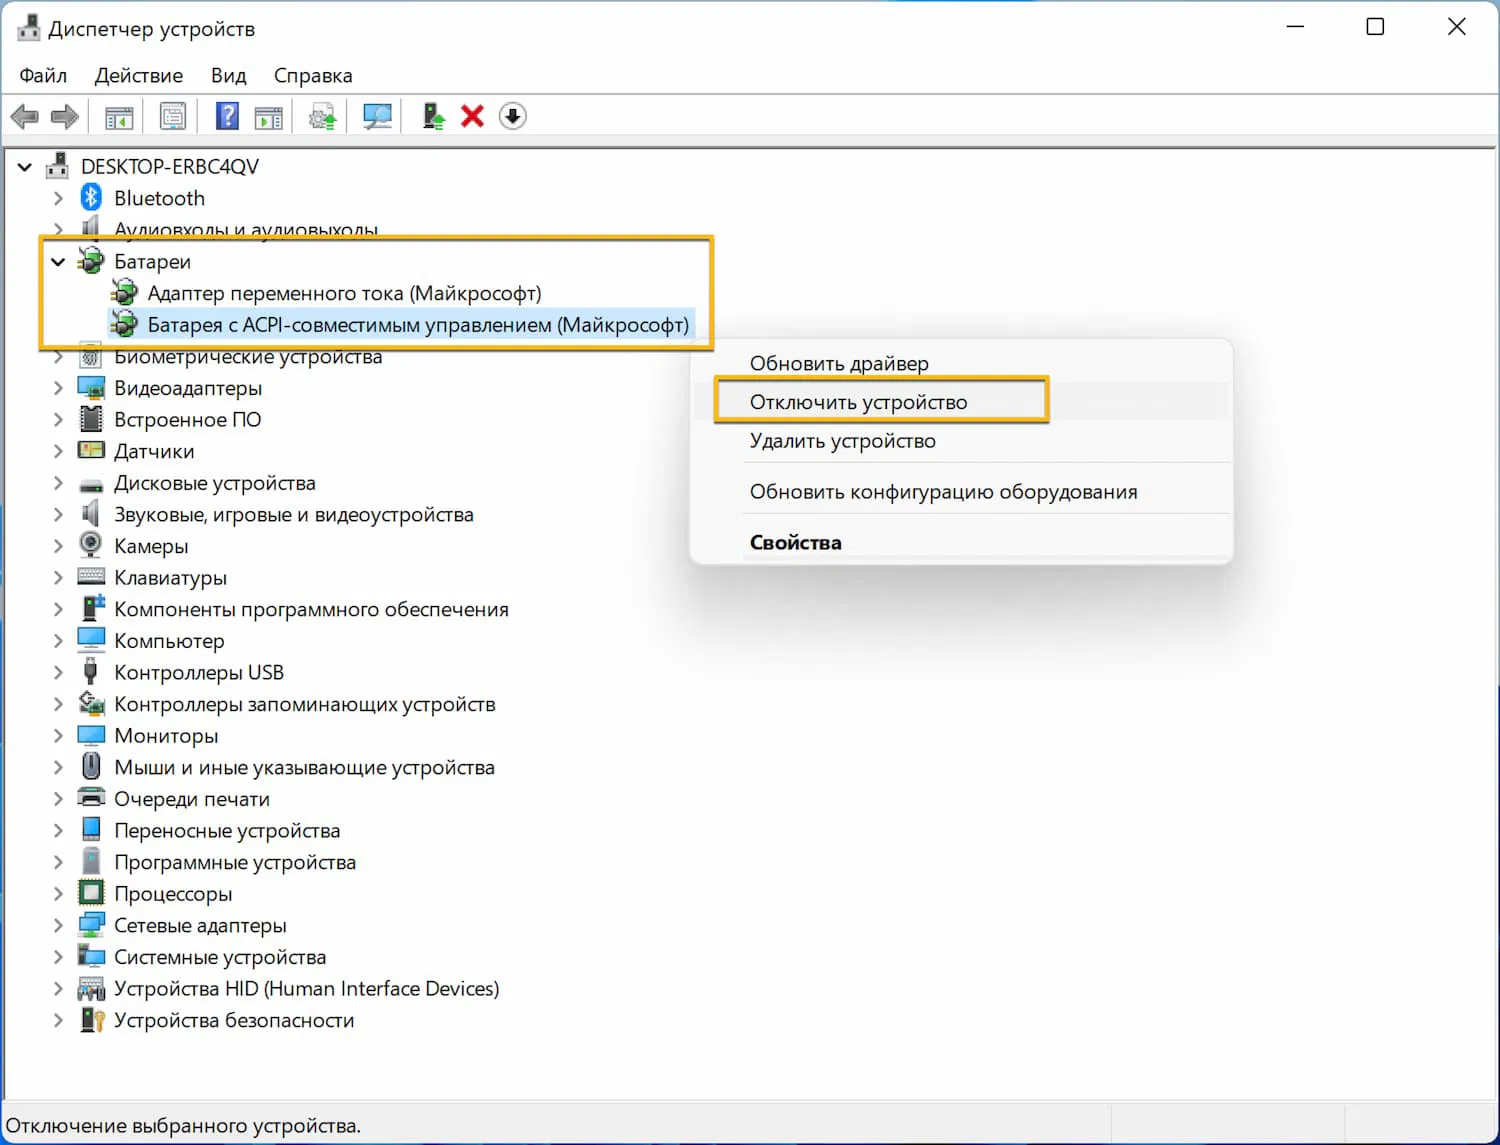Click the Видеоадаптеры category icon
1500x1145 pixels.
coord(91,387)
